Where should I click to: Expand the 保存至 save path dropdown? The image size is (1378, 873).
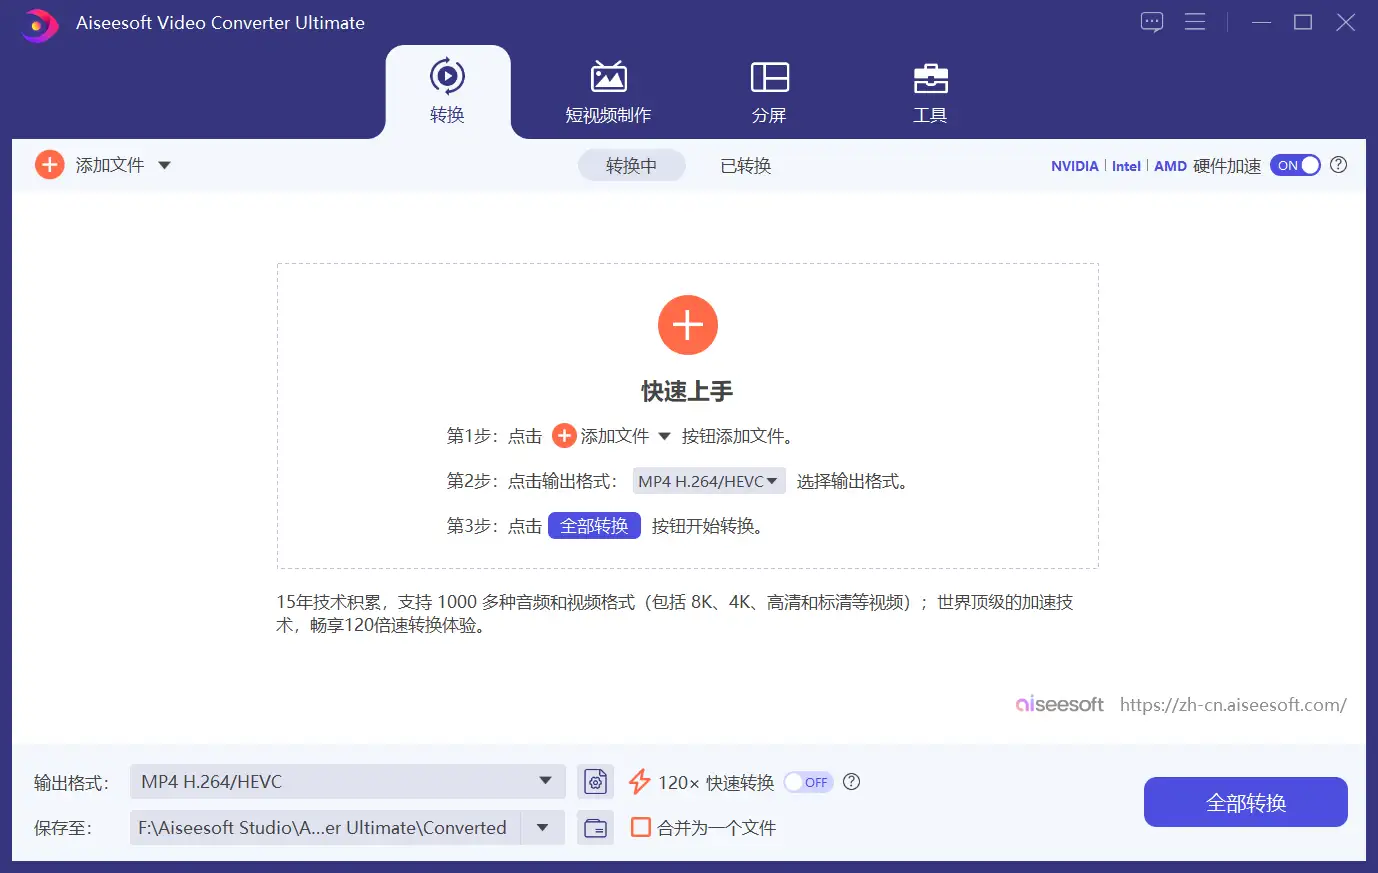545,827
